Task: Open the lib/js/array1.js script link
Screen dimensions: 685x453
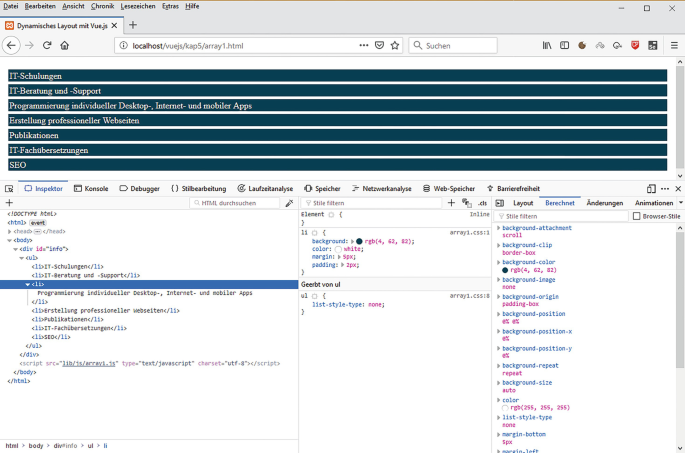Action: click(x=90, y=363)
